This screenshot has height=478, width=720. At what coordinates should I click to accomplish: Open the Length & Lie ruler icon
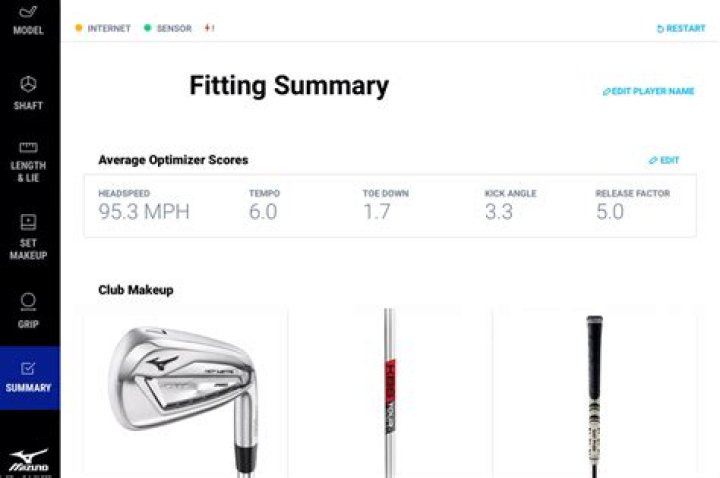point(28,147)
